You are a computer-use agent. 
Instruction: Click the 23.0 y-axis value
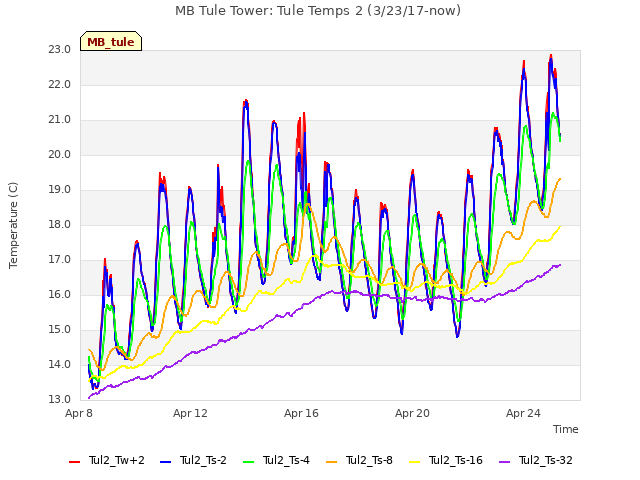click(60, 50)
